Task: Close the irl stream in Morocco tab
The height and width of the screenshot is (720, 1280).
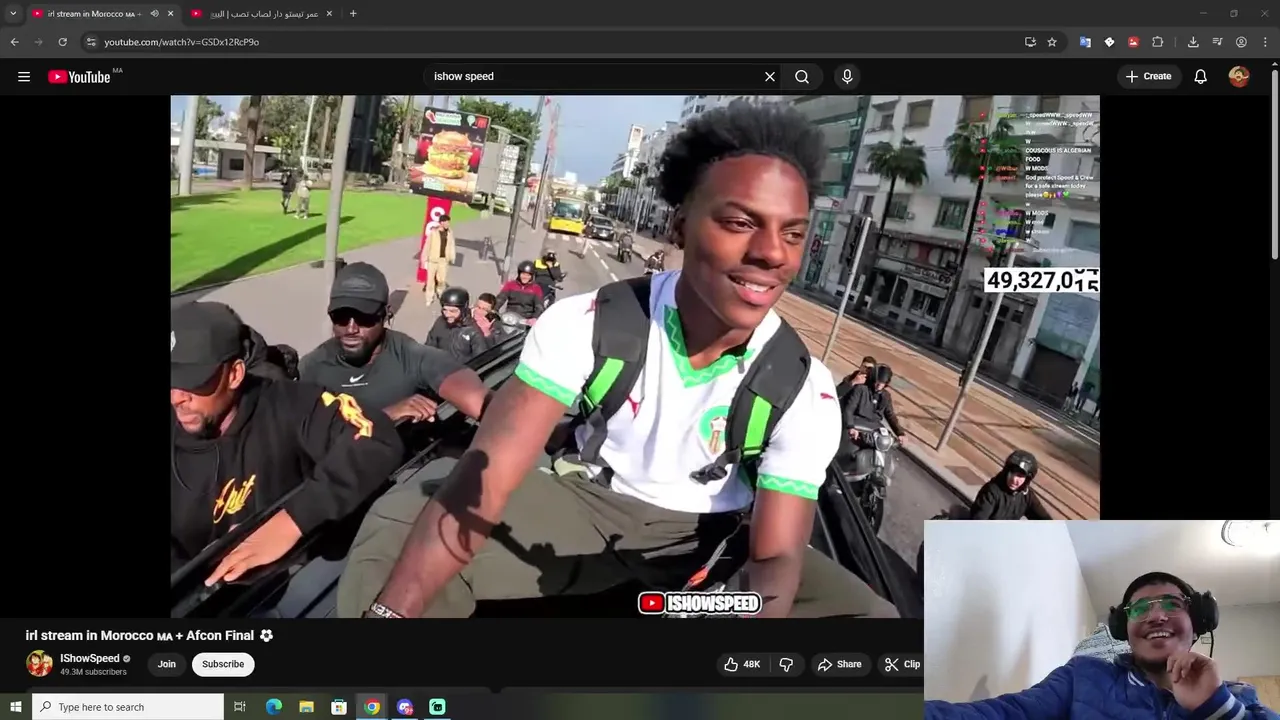Action: click(x=170, y=14)
